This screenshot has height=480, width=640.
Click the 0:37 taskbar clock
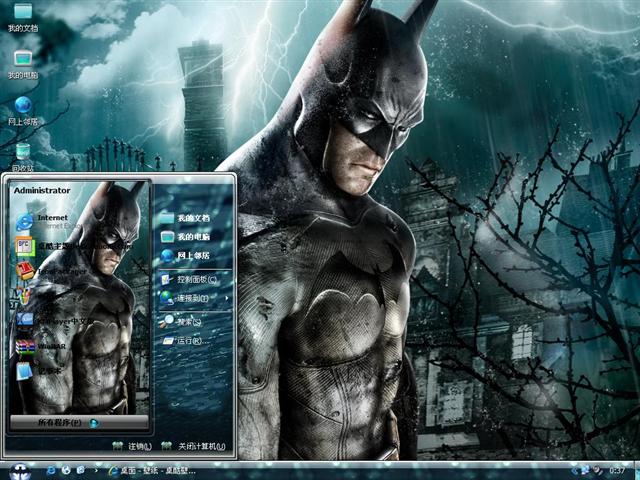point(617,471)
